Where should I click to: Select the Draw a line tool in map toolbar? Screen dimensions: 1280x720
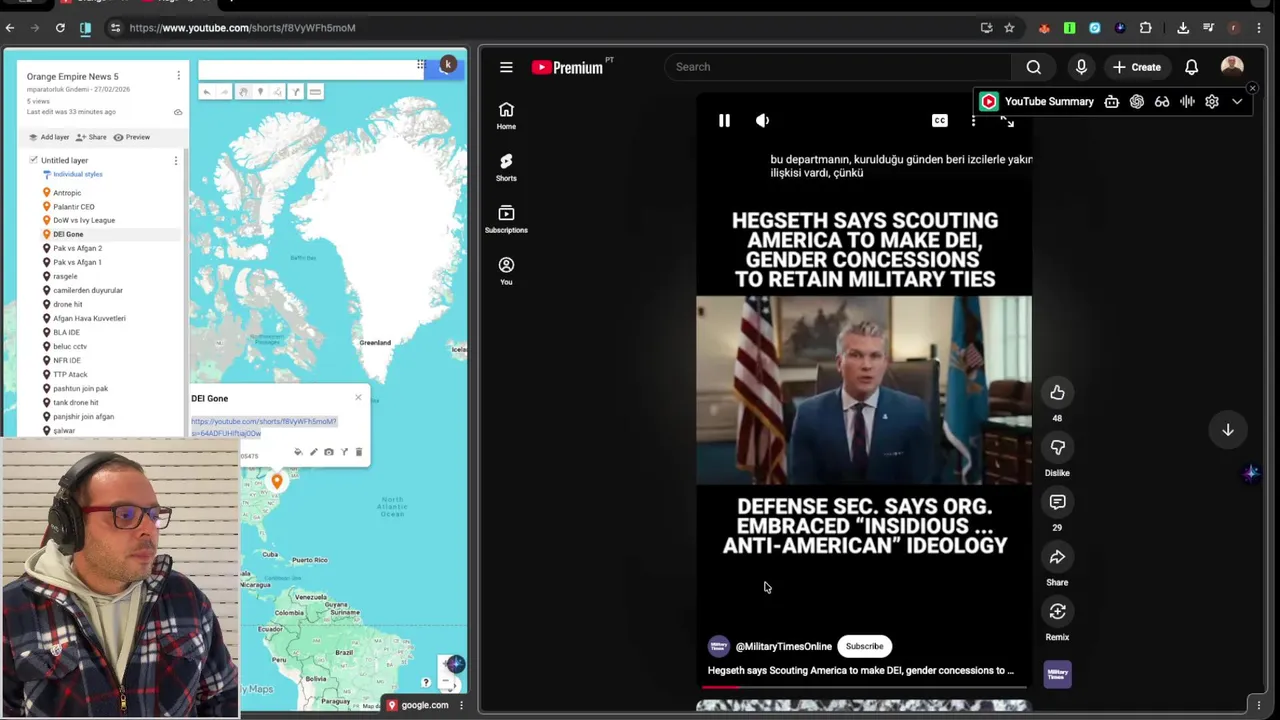click(x=278, y=92)
